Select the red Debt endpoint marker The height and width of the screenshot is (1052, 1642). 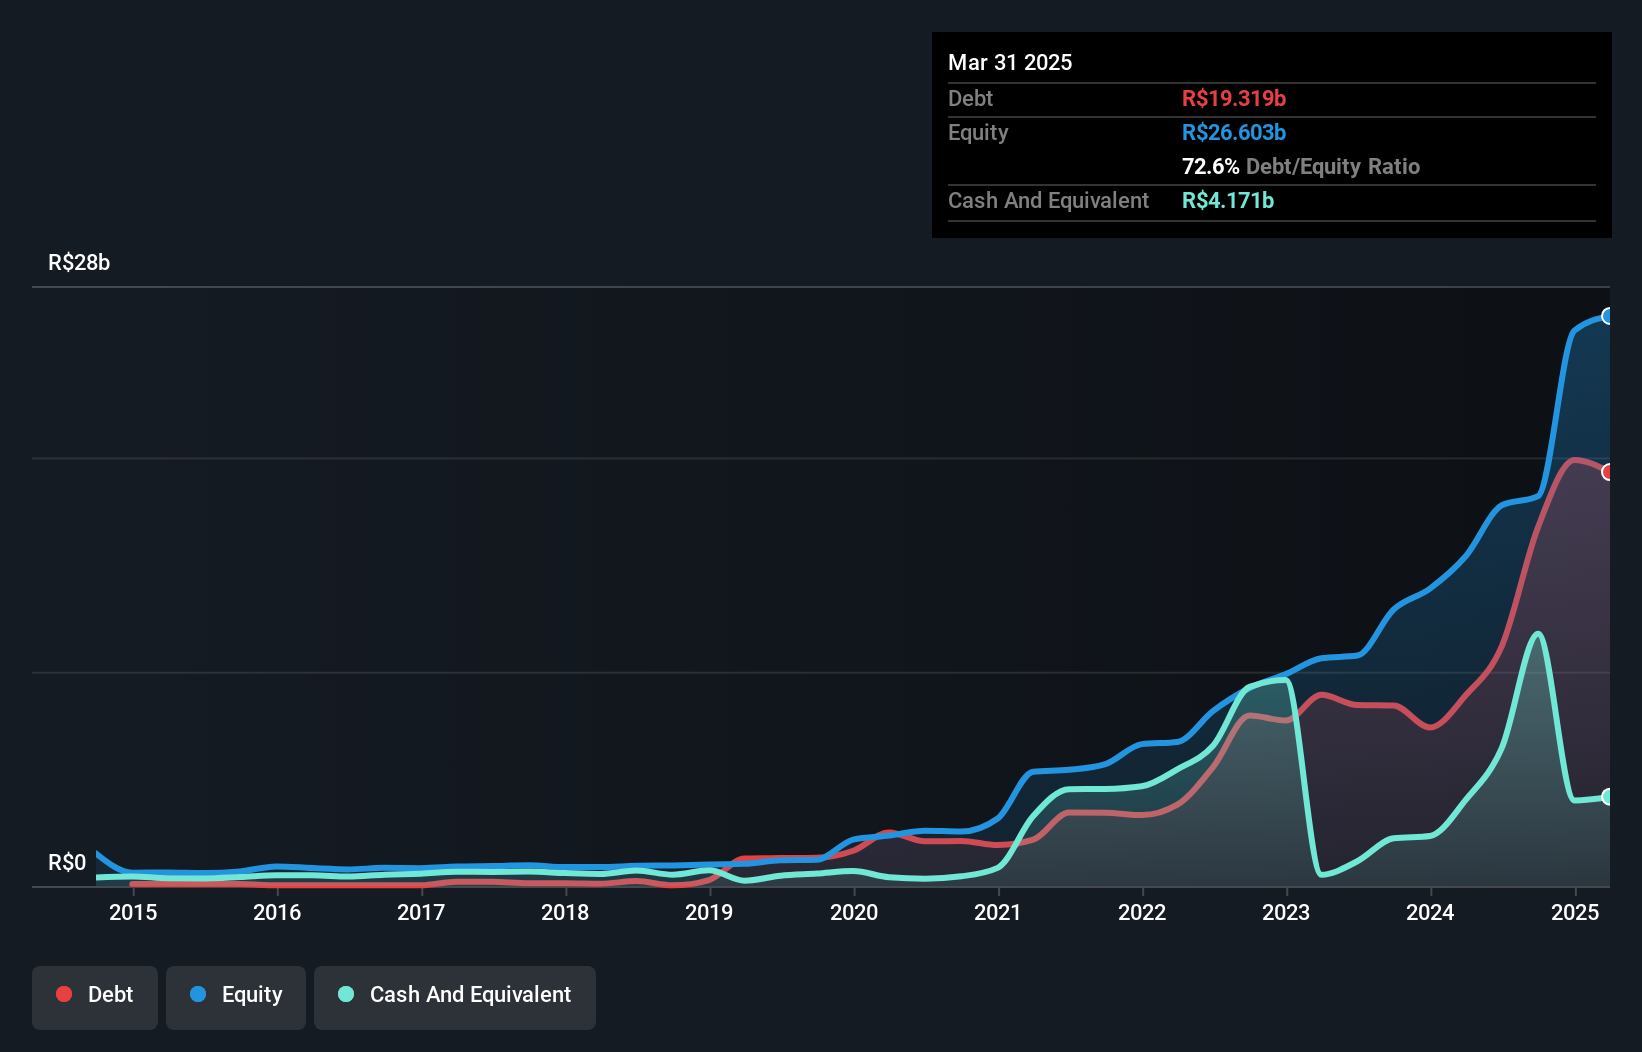pyautogui.click(x=1607, y=472)
